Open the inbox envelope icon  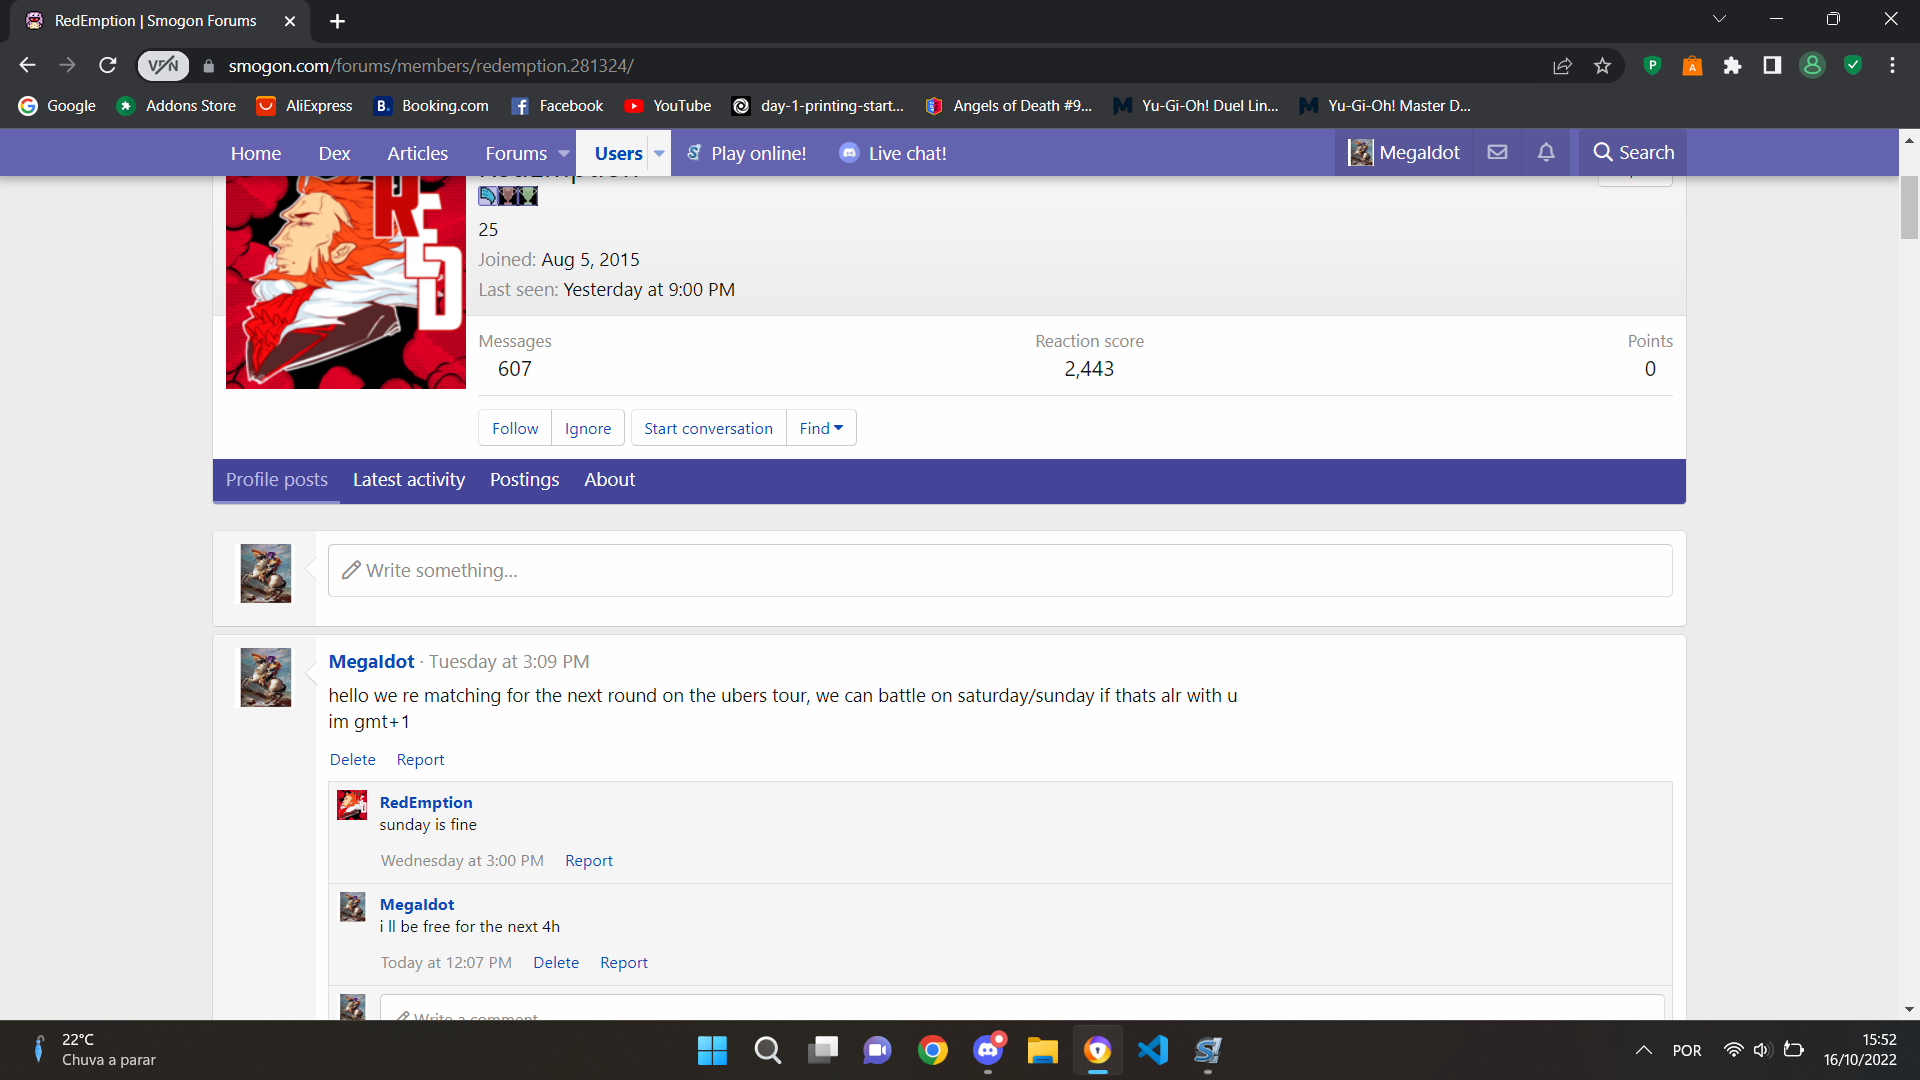tap(1497, 153)
